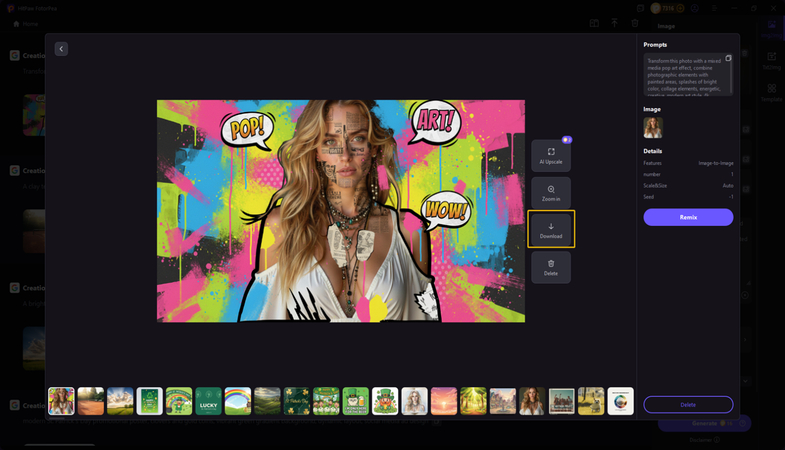Click the upload arrow icon in top toolbar
Image resolution: width=785 pixels, height=450 pixels.
point(614,23)
